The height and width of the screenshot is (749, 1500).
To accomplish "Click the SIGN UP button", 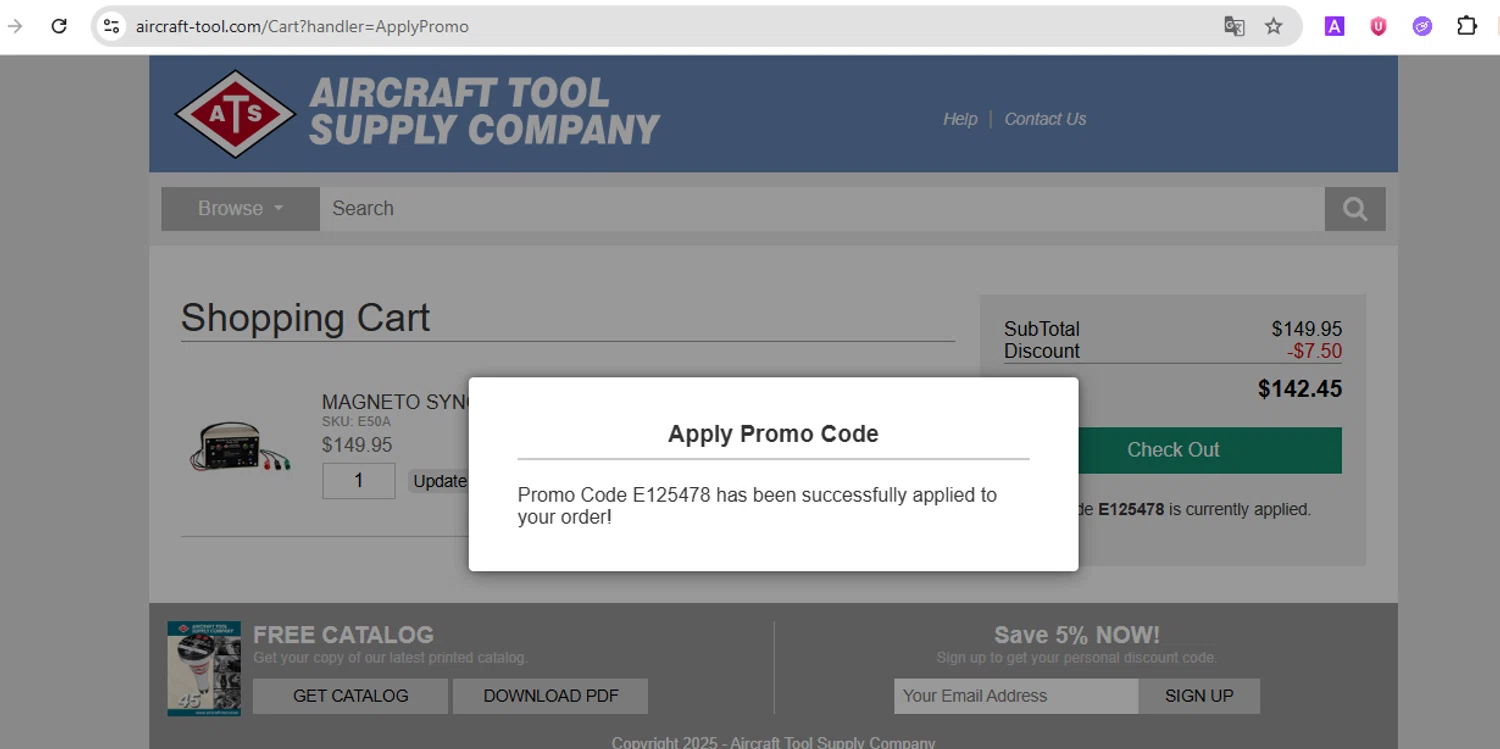I will pos(1199,696).
